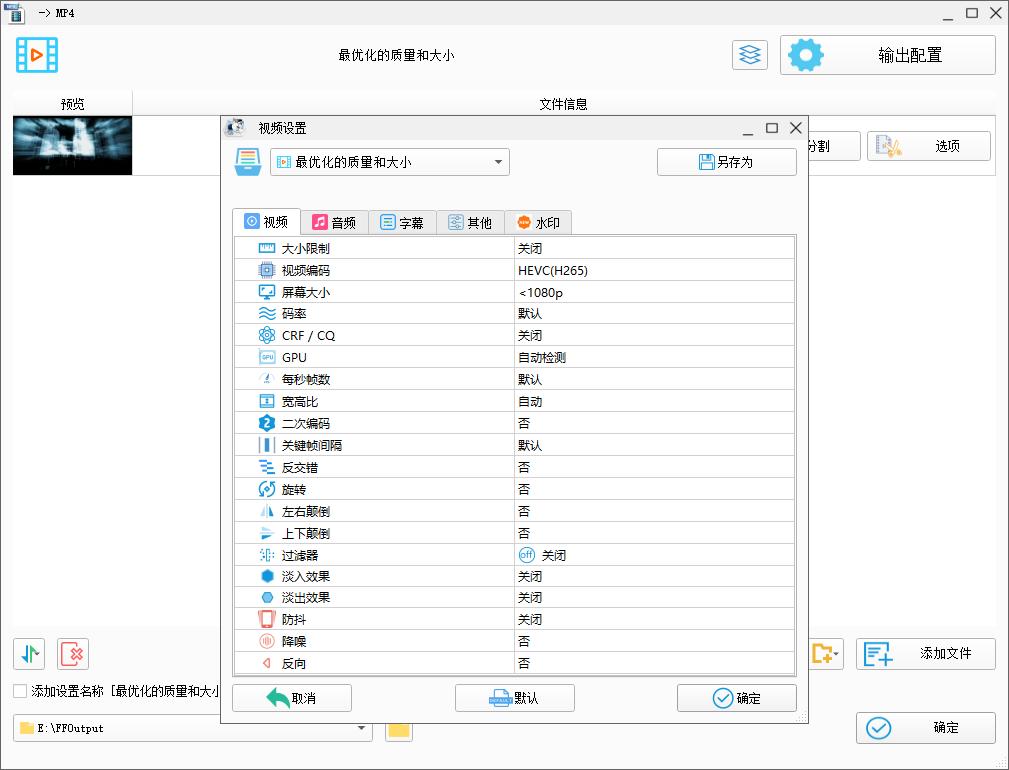
Task: Open the 输出配置 settings gear icon
Action: (x=806, y=55)
